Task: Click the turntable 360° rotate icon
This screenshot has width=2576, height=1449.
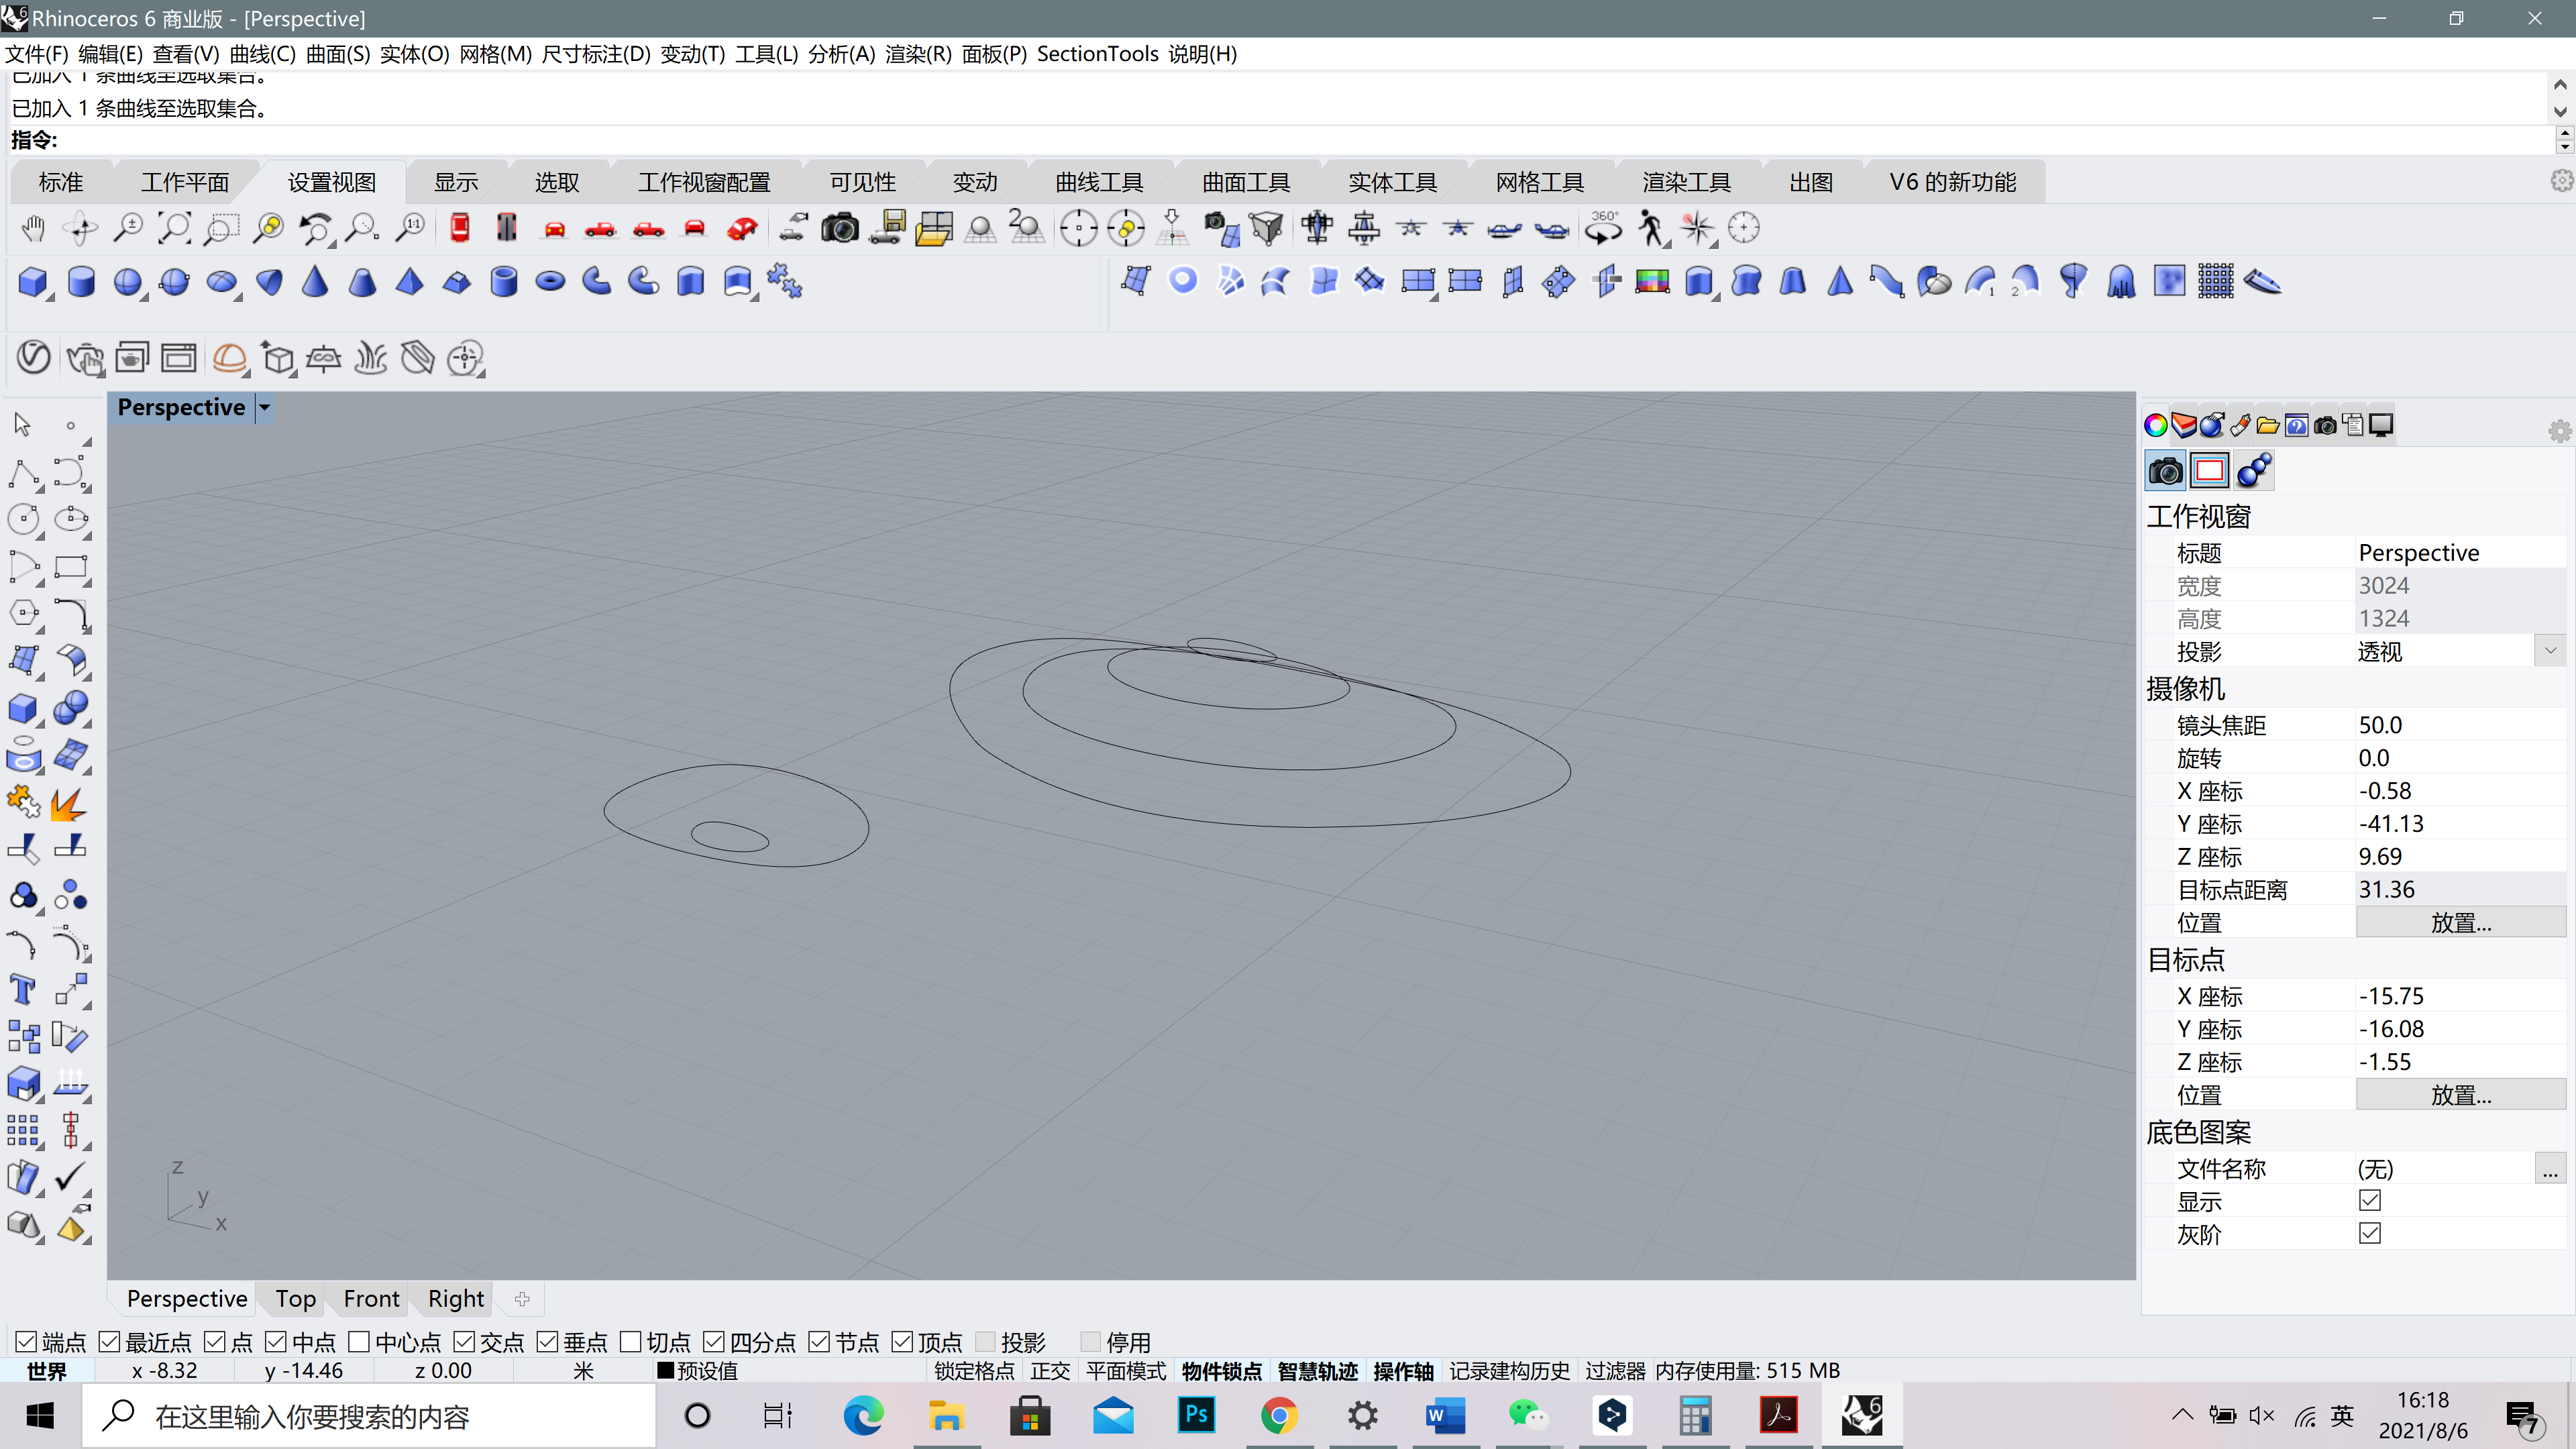Action: [x=1603, y=229]
